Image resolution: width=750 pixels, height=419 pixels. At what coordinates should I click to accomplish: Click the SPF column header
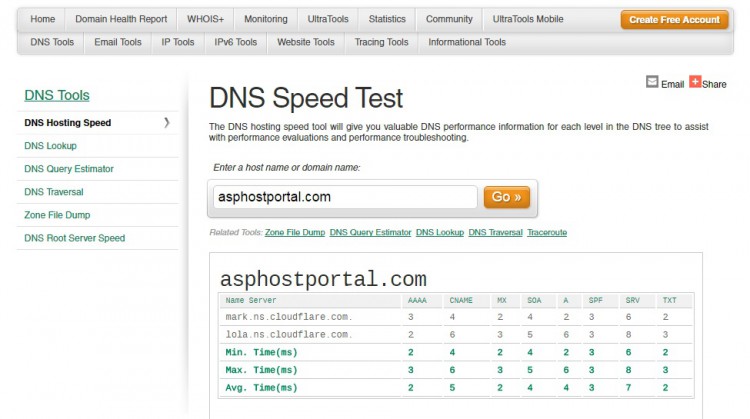pyautogui.click(x=595, y=300)
